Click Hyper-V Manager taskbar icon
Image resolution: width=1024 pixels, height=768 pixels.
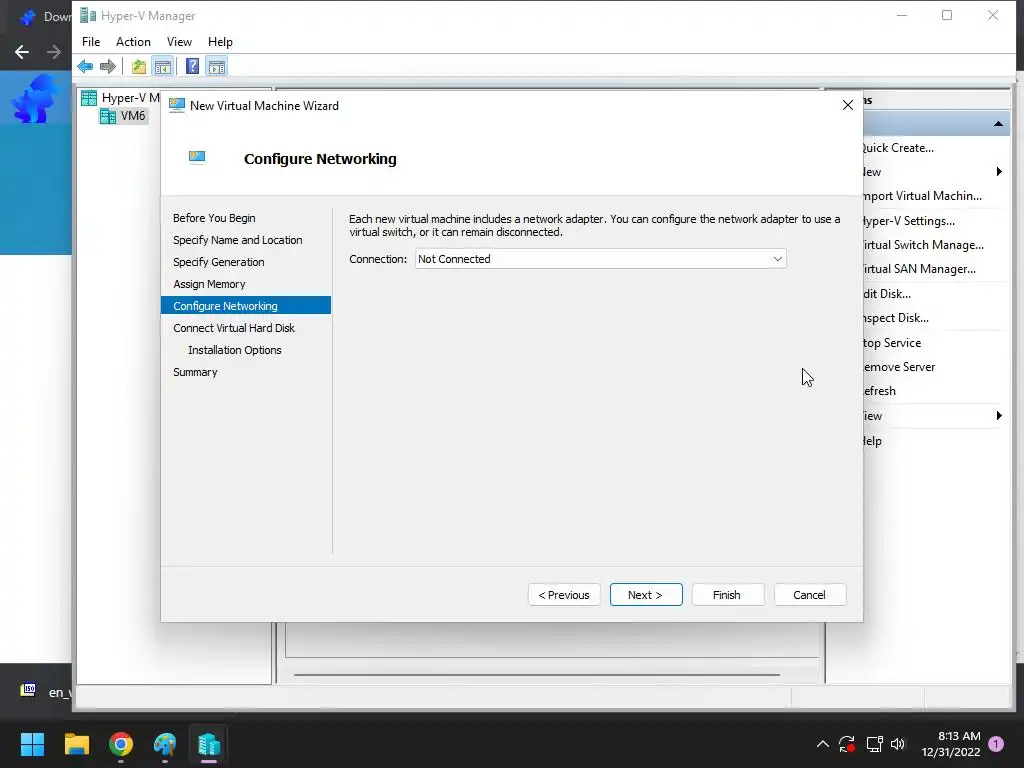coord(209,744)
